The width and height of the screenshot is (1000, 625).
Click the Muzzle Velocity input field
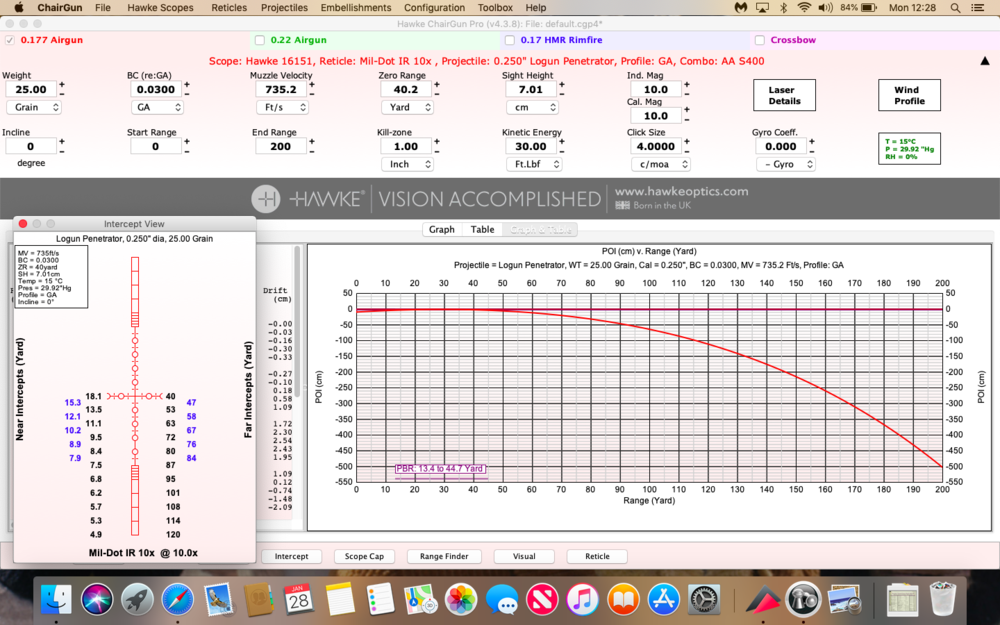click(281, 89)
